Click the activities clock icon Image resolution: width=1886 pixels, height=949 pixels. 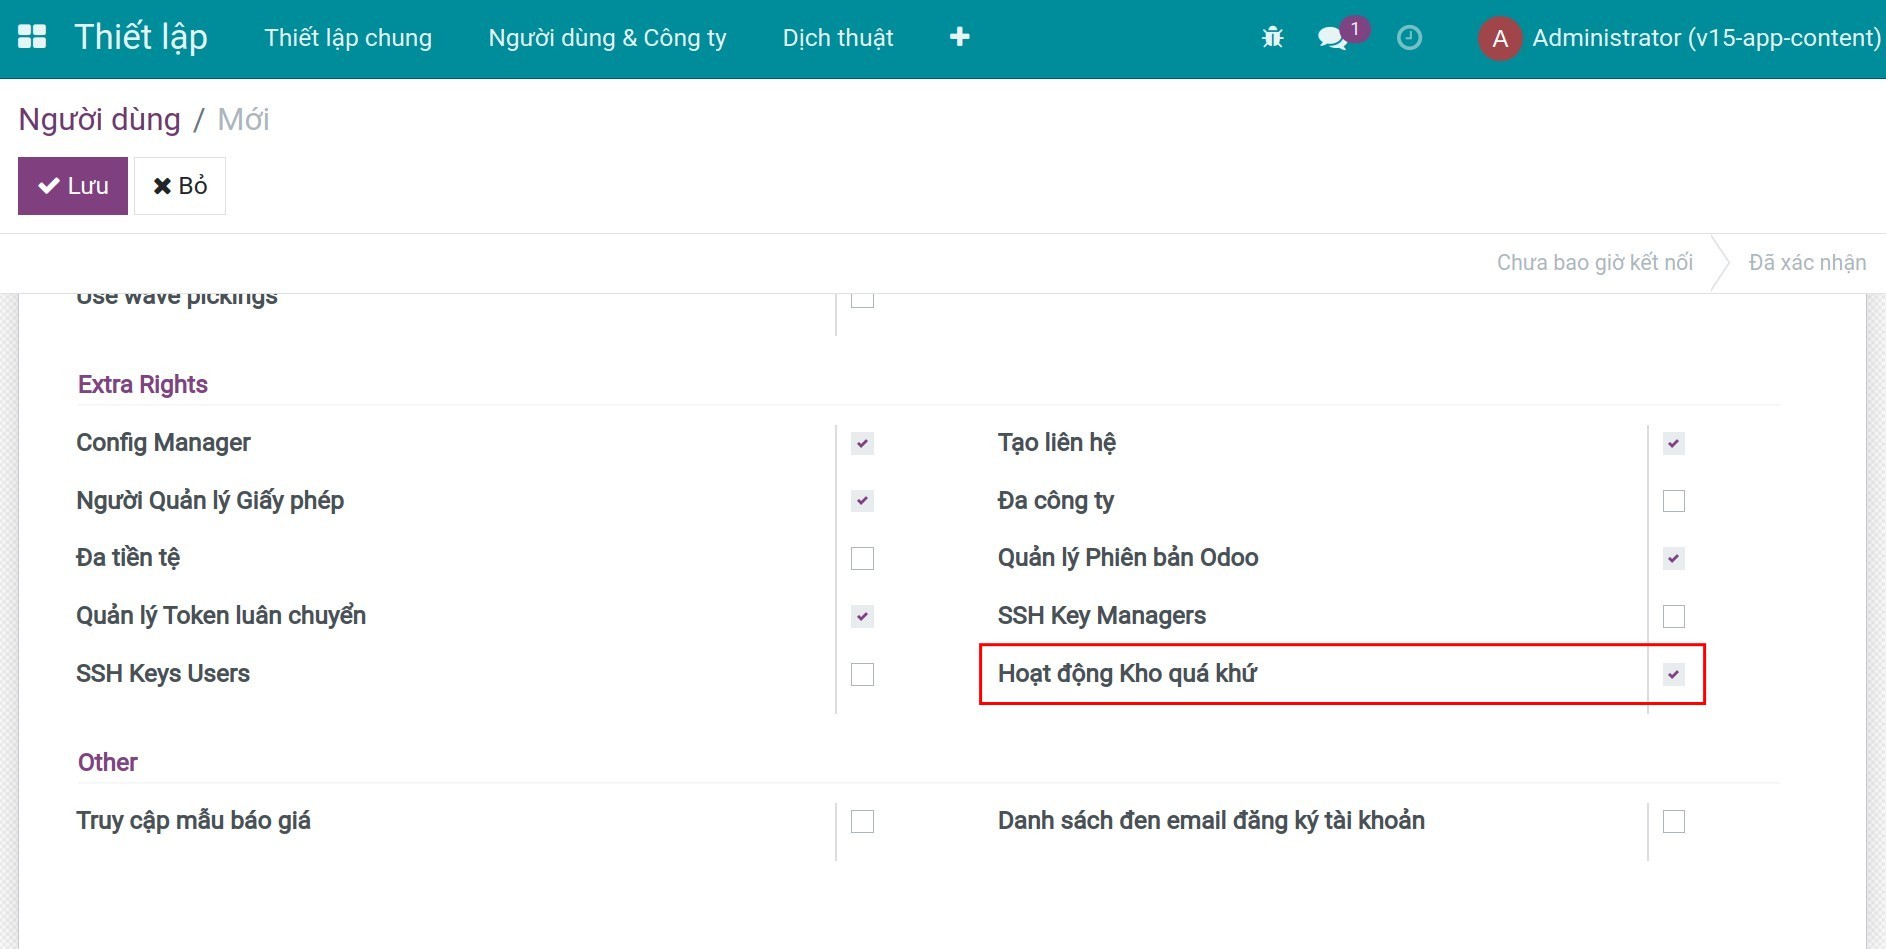pos(1409,38)
